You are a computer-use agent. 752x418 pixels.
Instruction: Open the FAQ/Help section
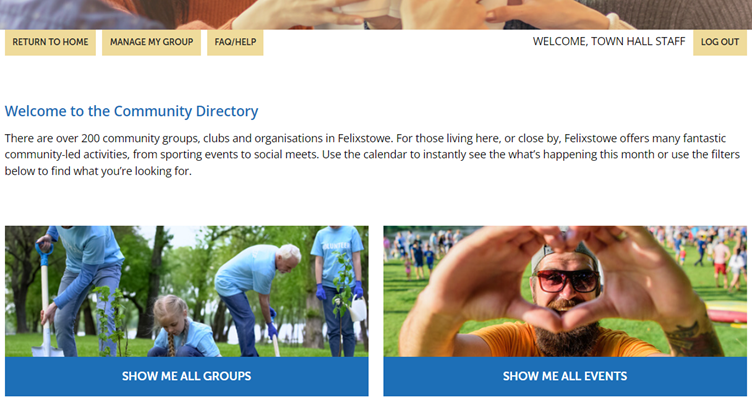pyautogui.click(x=235, y=43)
